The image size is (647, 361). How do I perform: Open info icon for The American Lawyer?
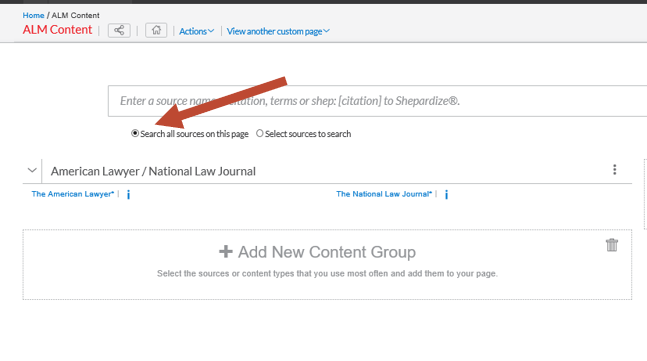coord(128,194)
